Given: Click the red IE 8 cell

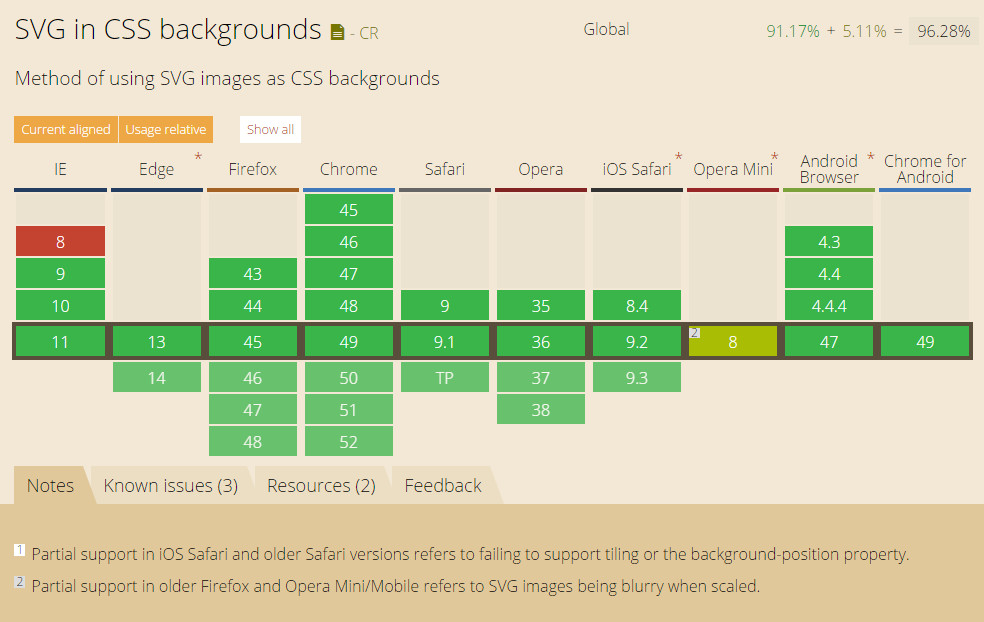Looking at the screenshot, I should [x=60, y=242].
